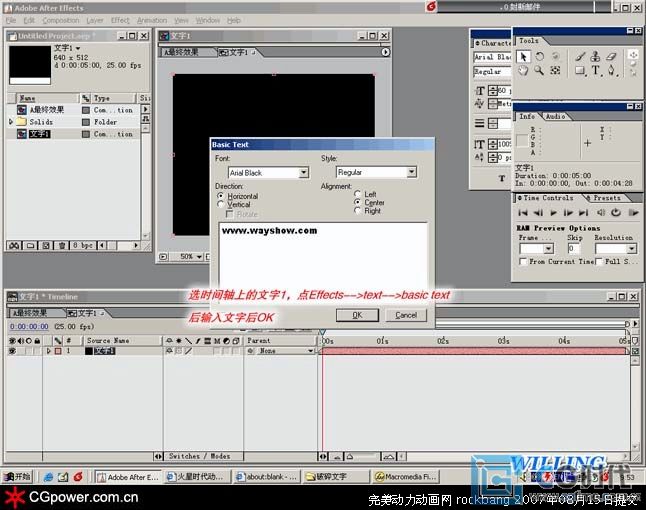Toggle audio speaker icon in Time Controls
The height and width of the screenshot is (510, 646).
[601, 213]
